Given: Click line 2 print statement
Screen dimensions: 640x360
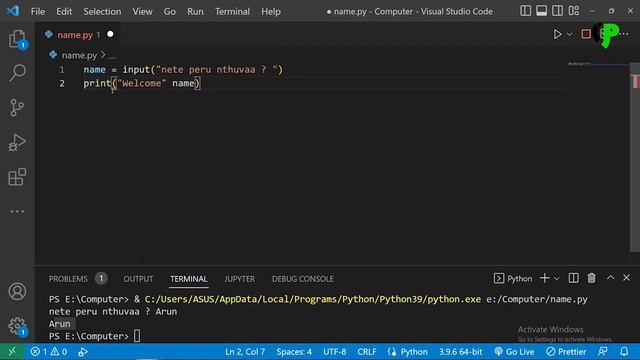Looking at the screenshot, I should tap(142, 83).
